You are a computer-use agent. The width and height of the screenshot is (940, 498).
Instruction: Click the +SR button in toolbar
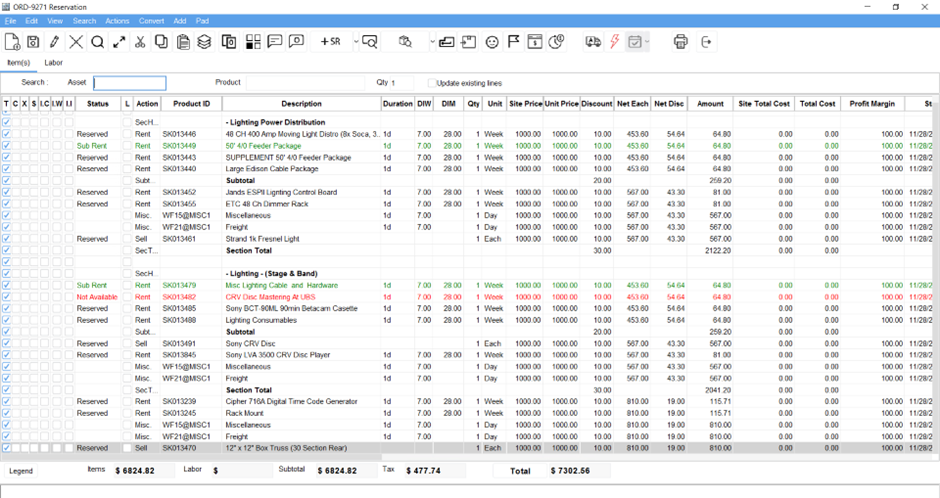point(331,42)
